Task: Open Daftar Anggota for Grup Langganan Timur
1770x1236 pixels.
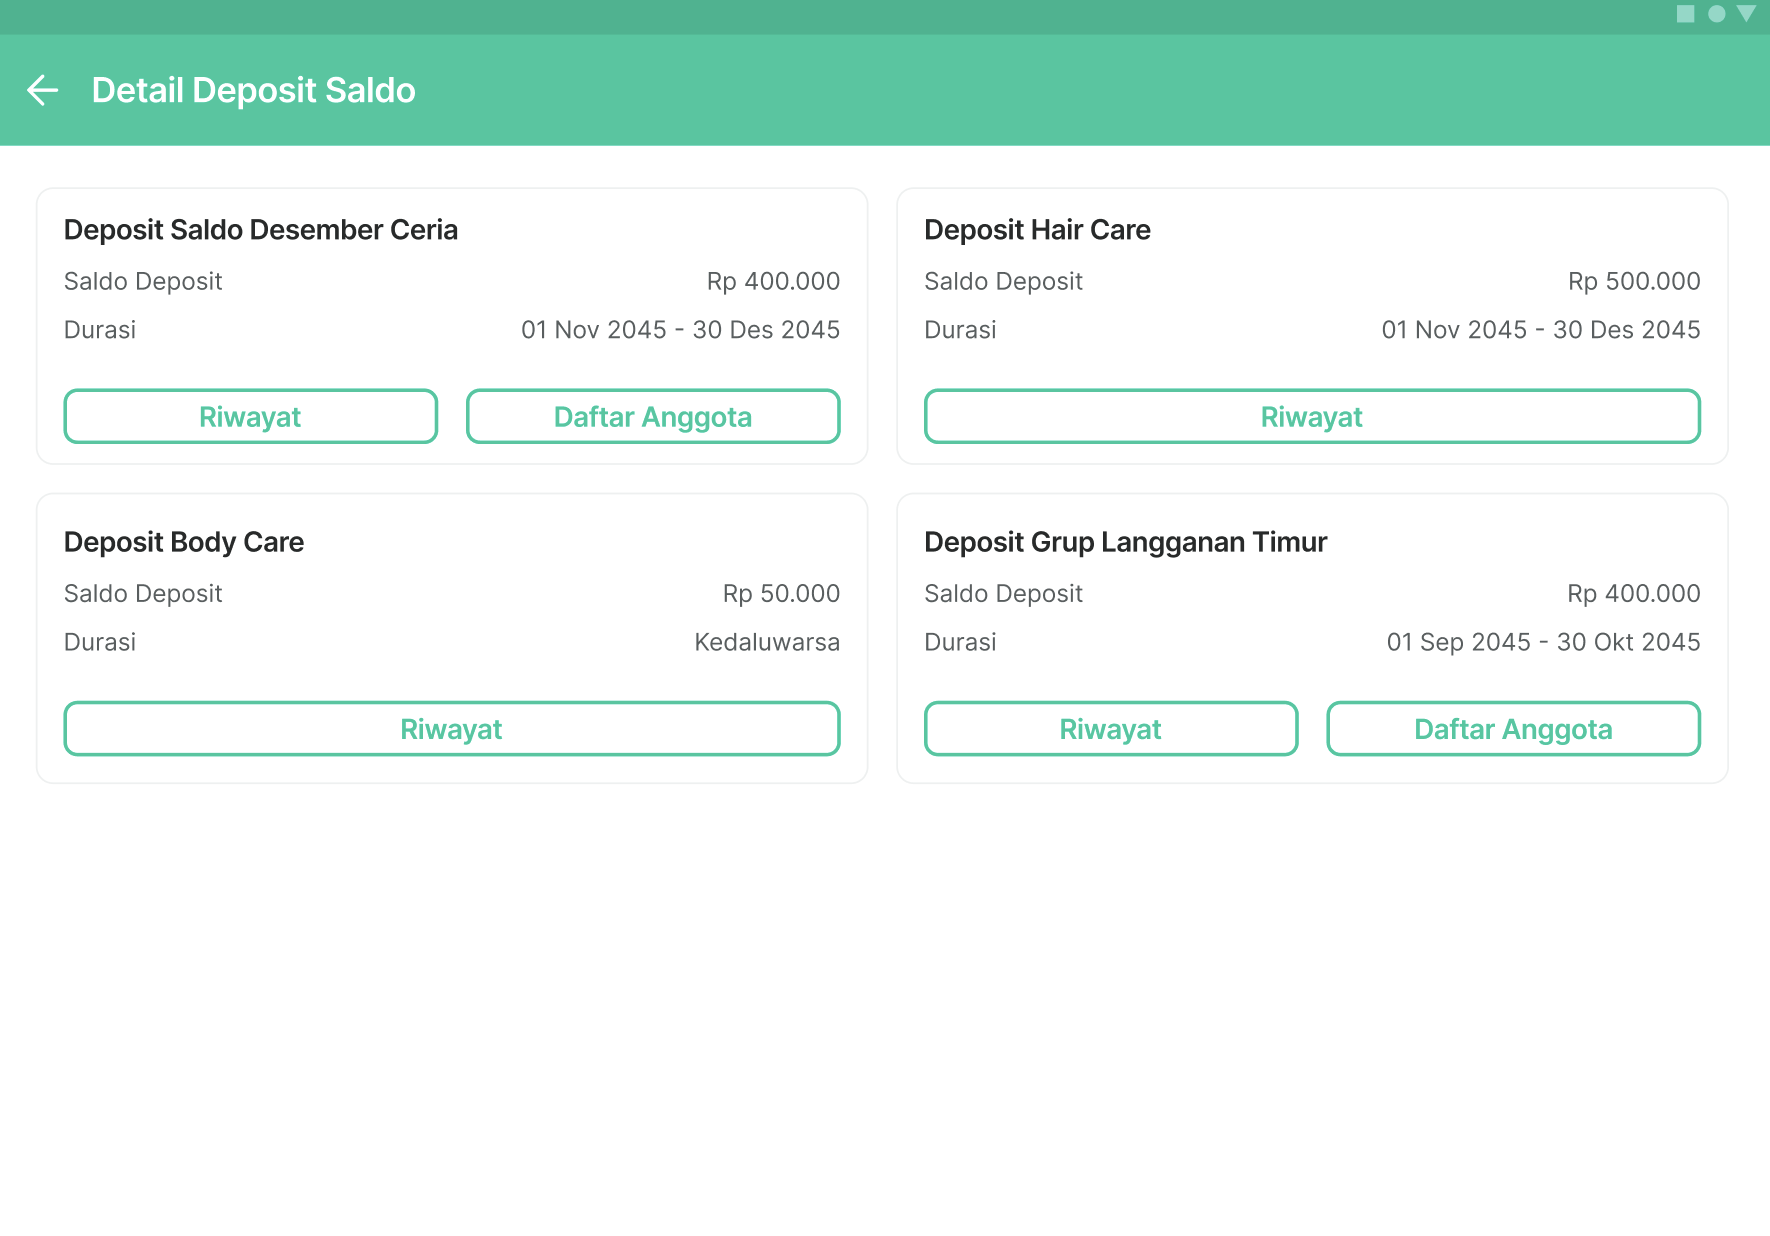Action: click(1513, 728)
